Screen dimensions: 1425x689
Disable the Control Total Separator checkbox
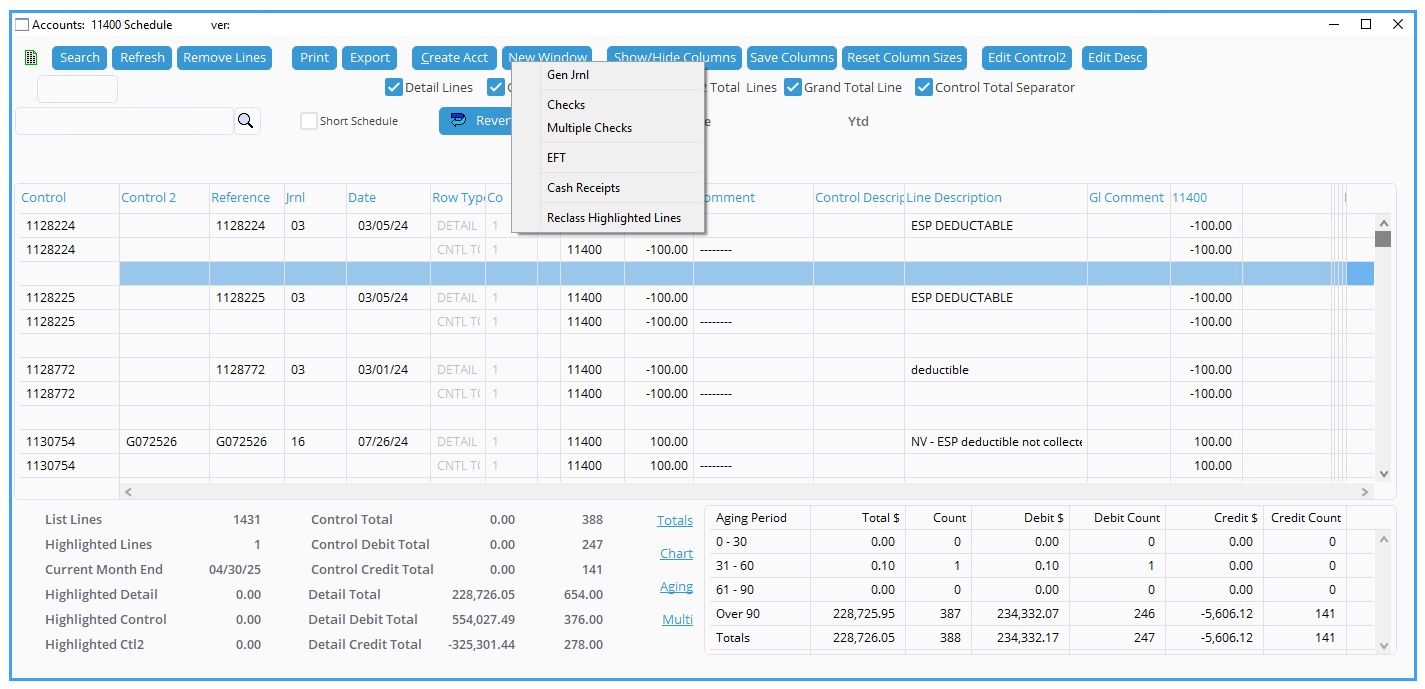[x=924, y=87]
